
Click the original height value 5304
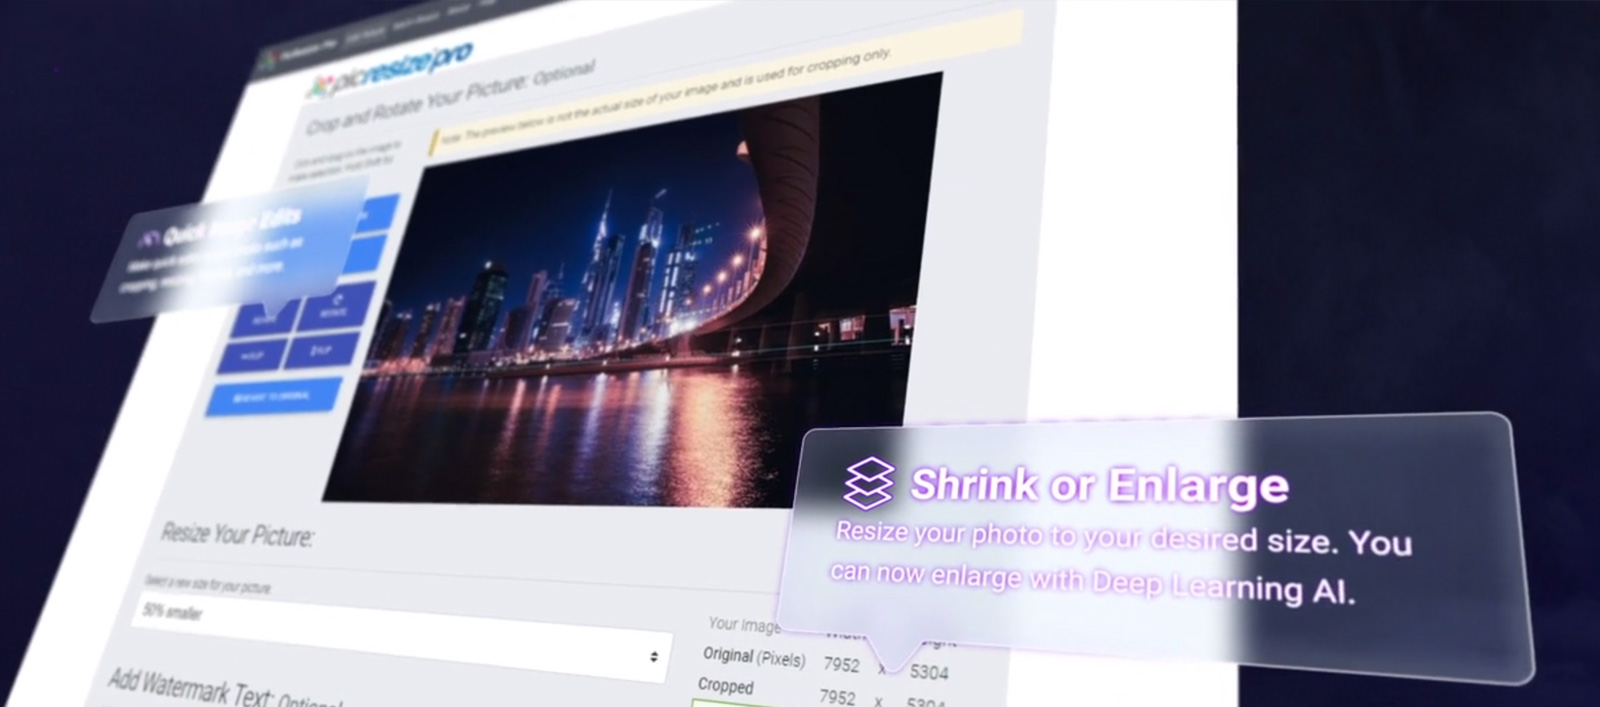(929, 671)
